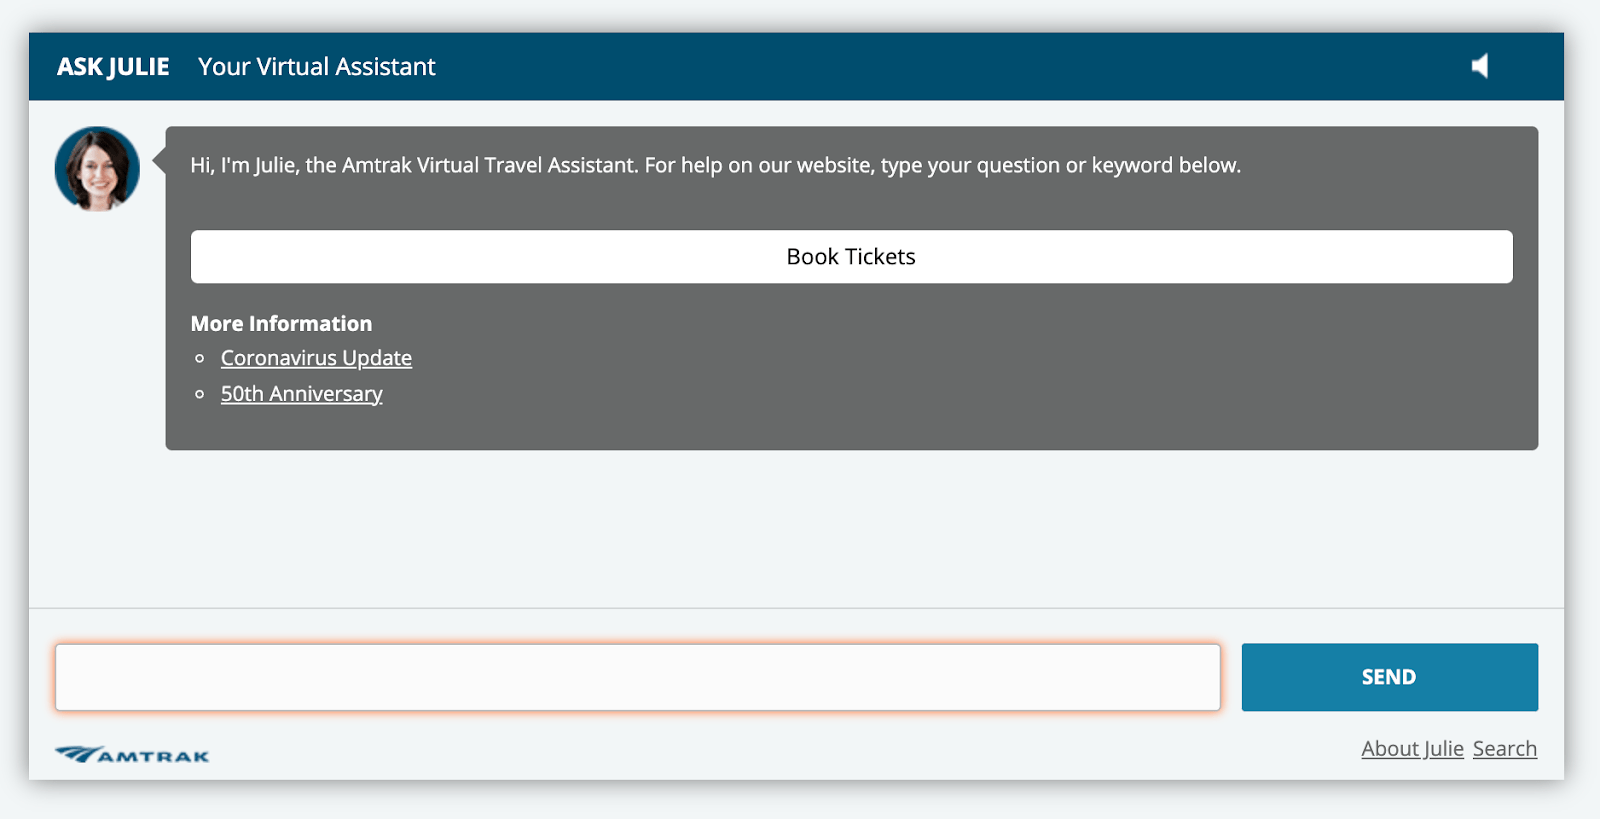Click the ASK JULIE header title
The height and width of the screenshot is (819, 1600).
pyautogui.click(x=112, y=66)
